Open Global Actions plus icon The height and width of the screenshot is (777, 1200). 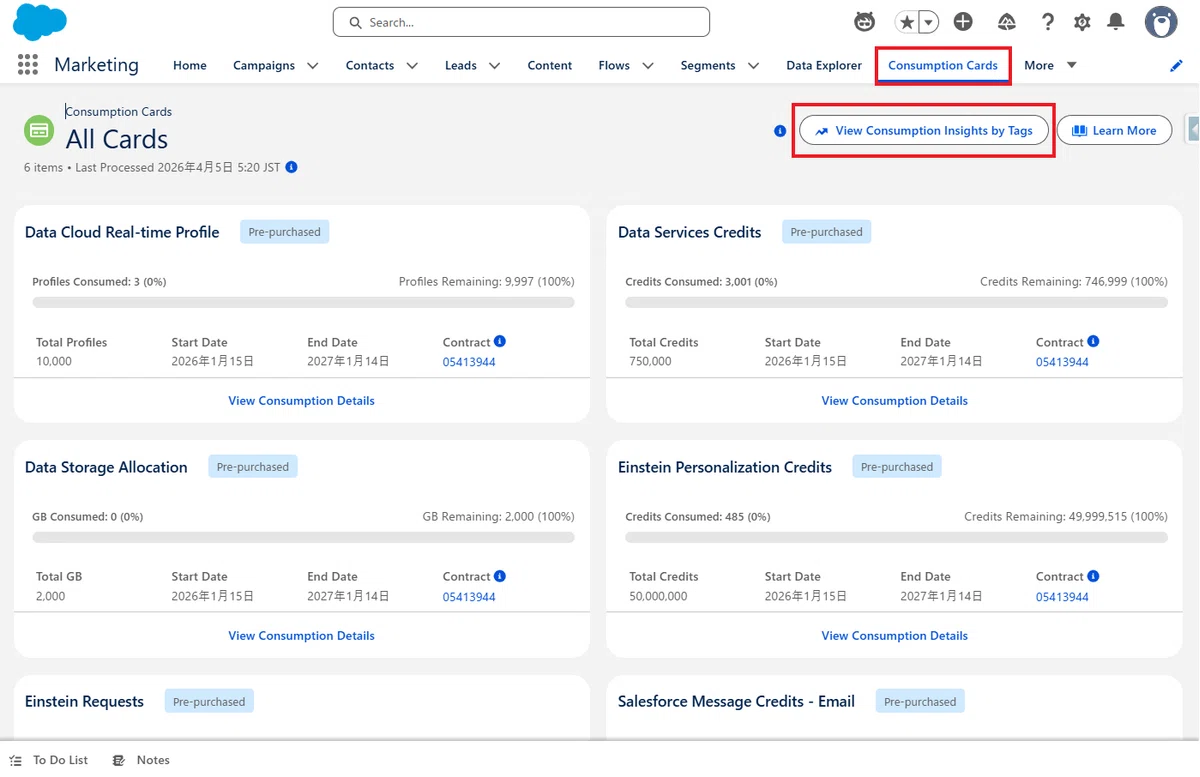963,22
